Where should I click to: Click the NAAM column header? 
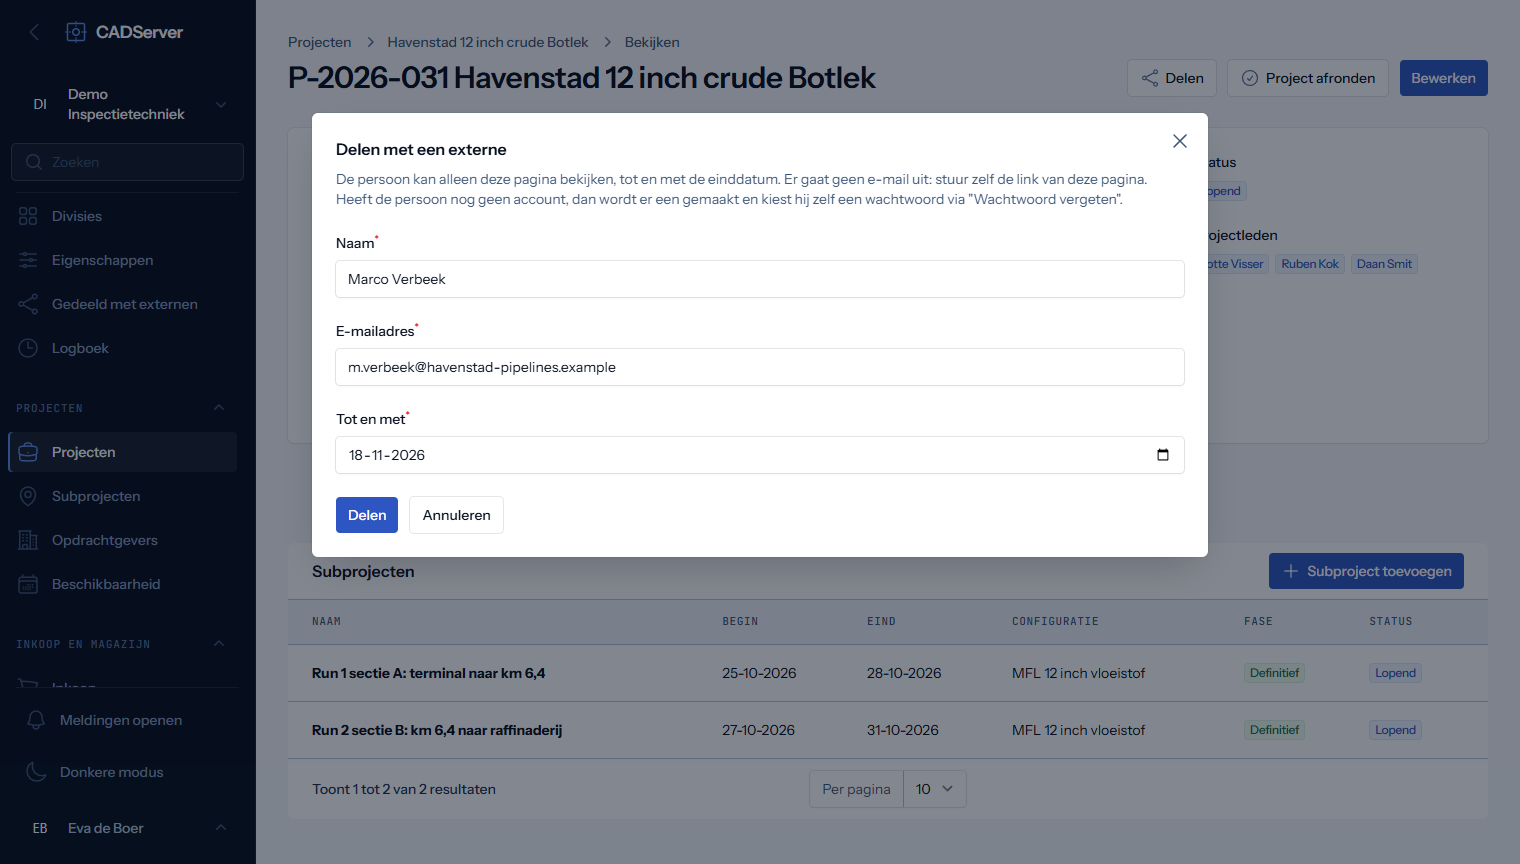[327, 622]
